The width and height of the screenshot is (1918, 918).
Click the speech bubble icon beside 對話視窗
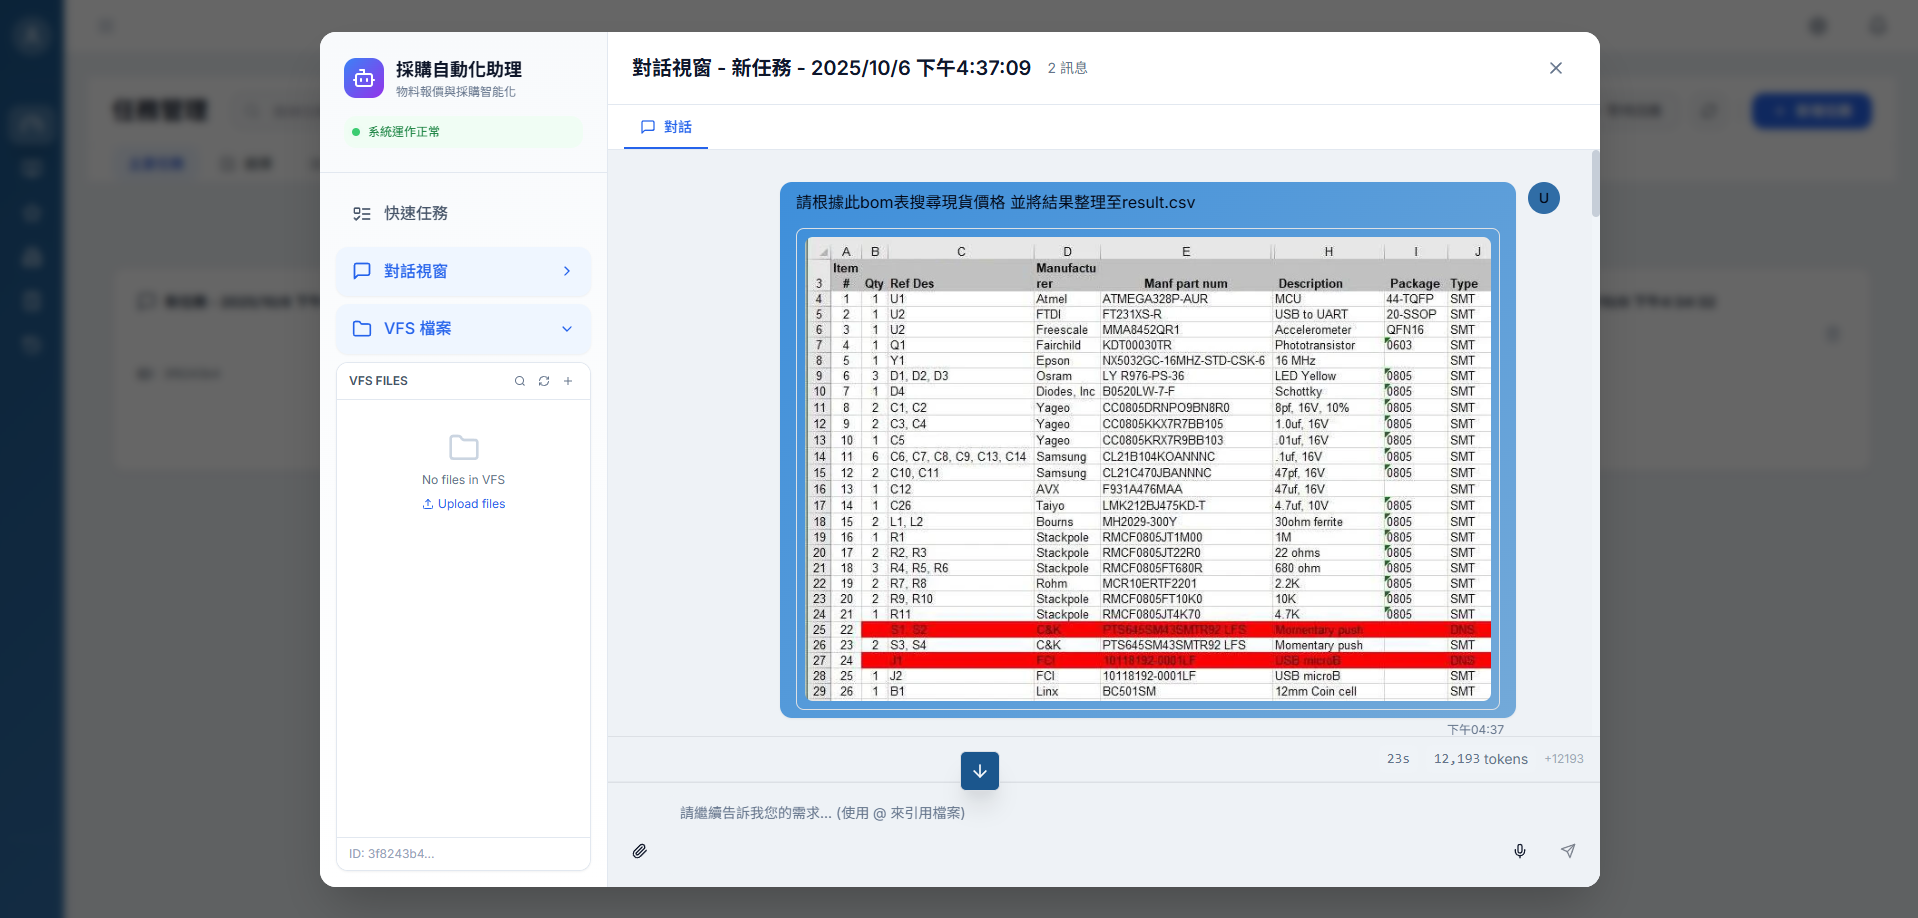[x=361, y=271]
